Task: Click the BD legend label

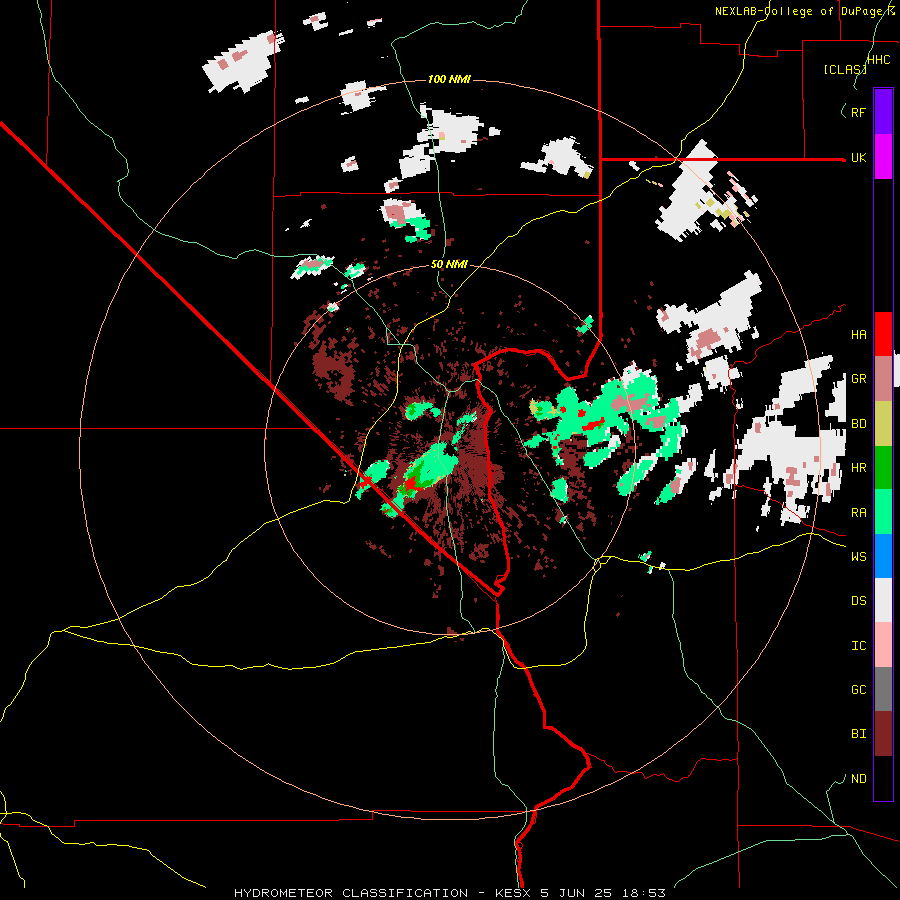Action: coord(858,424)
